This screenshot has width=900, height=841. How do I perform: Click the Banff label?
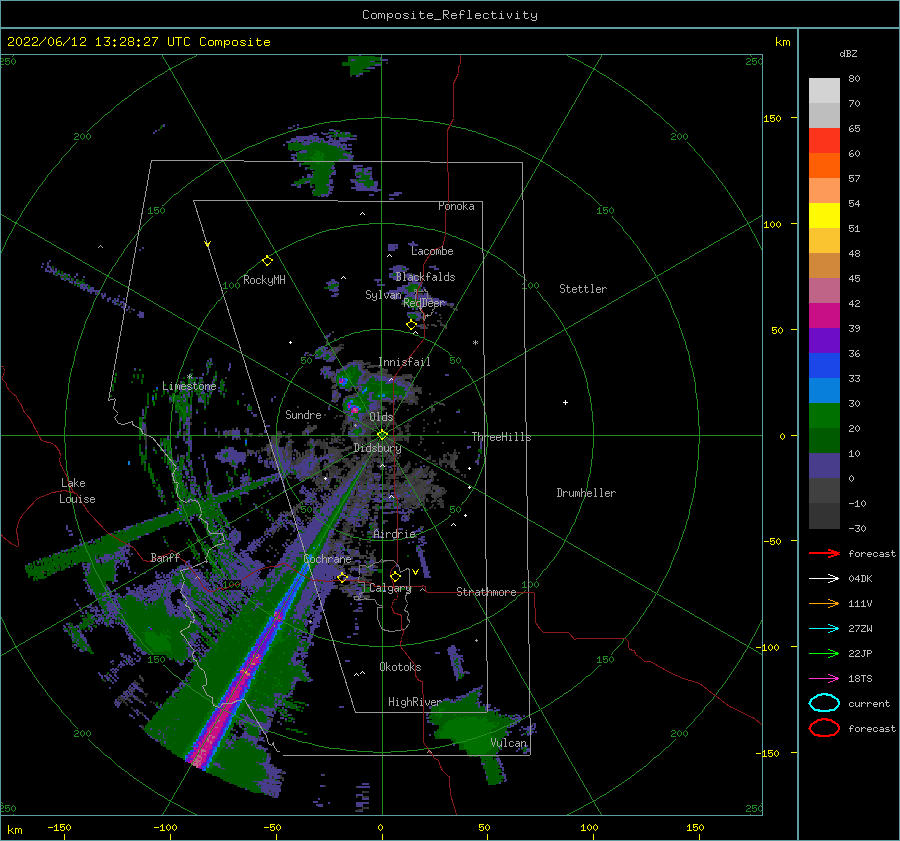[165, 557]
